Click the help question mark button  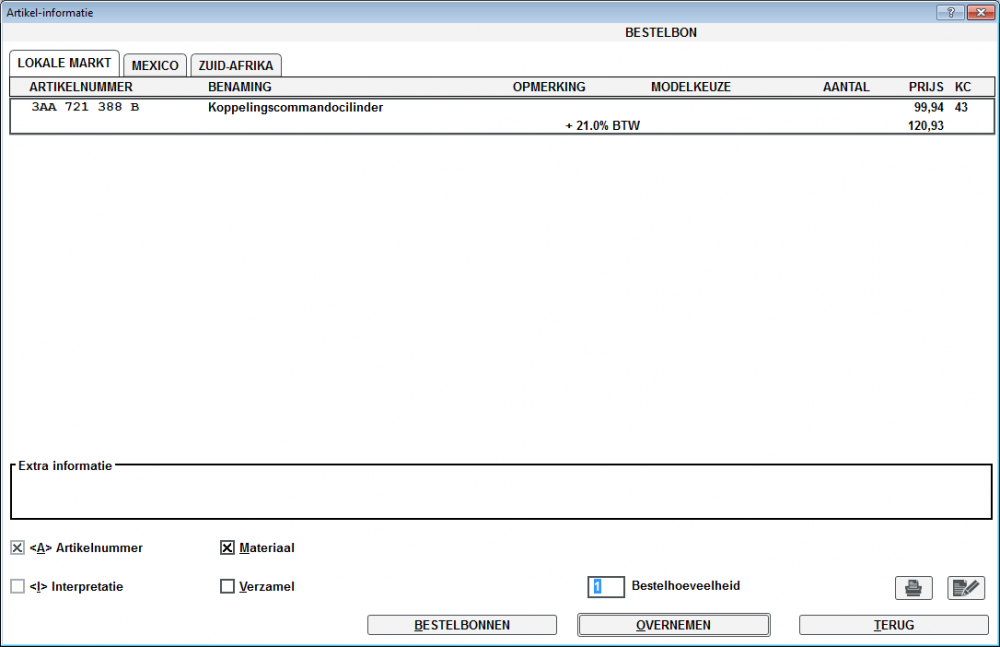950,12
